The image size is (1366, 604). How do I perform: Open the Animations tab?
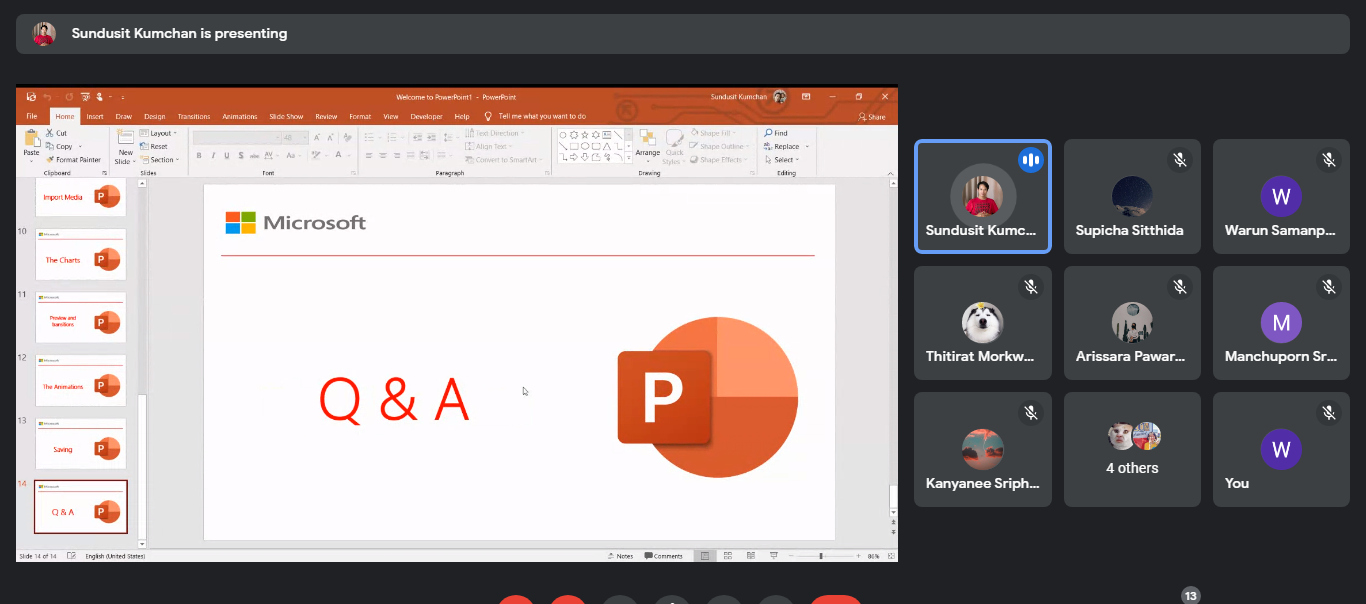pos(240,117)
